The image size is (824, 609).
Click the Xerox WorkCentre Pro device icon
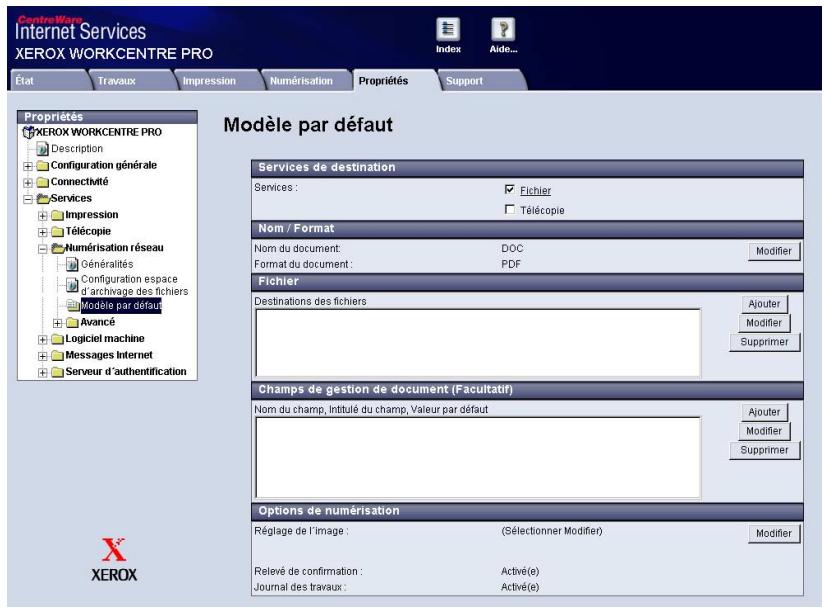28,132
